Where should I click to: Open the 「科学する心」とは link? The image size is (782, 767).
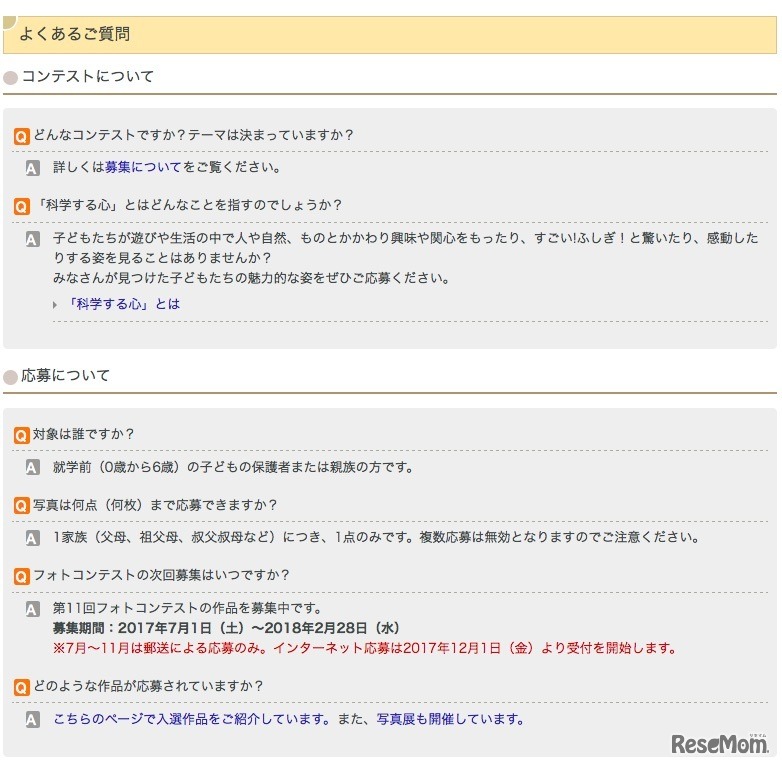click(x=124, y=303)
